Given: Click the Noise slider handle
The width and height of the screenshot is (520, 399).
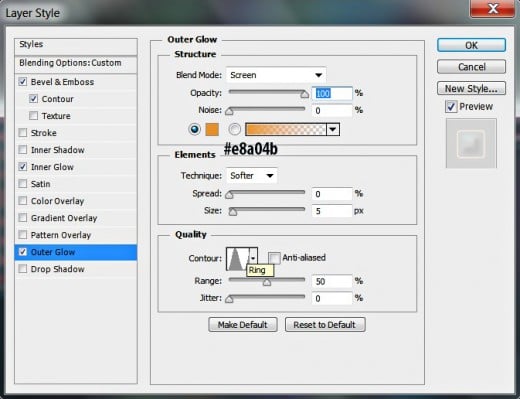Looking at the screenshot, I should click(x=229, y=111).
